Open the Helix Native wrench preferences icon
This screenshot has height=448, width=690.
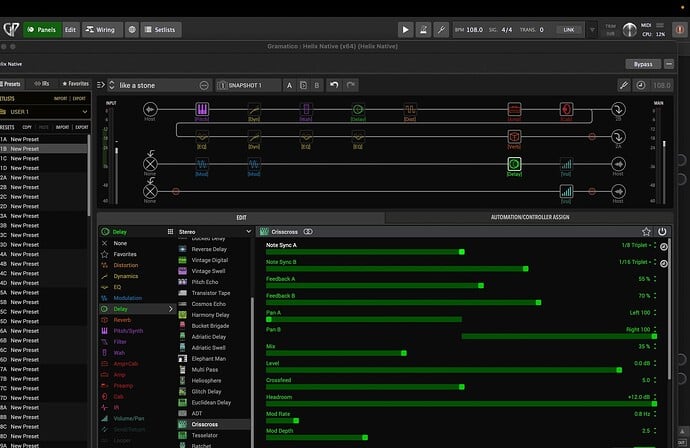pyautogui.click(x=624, y=85)
